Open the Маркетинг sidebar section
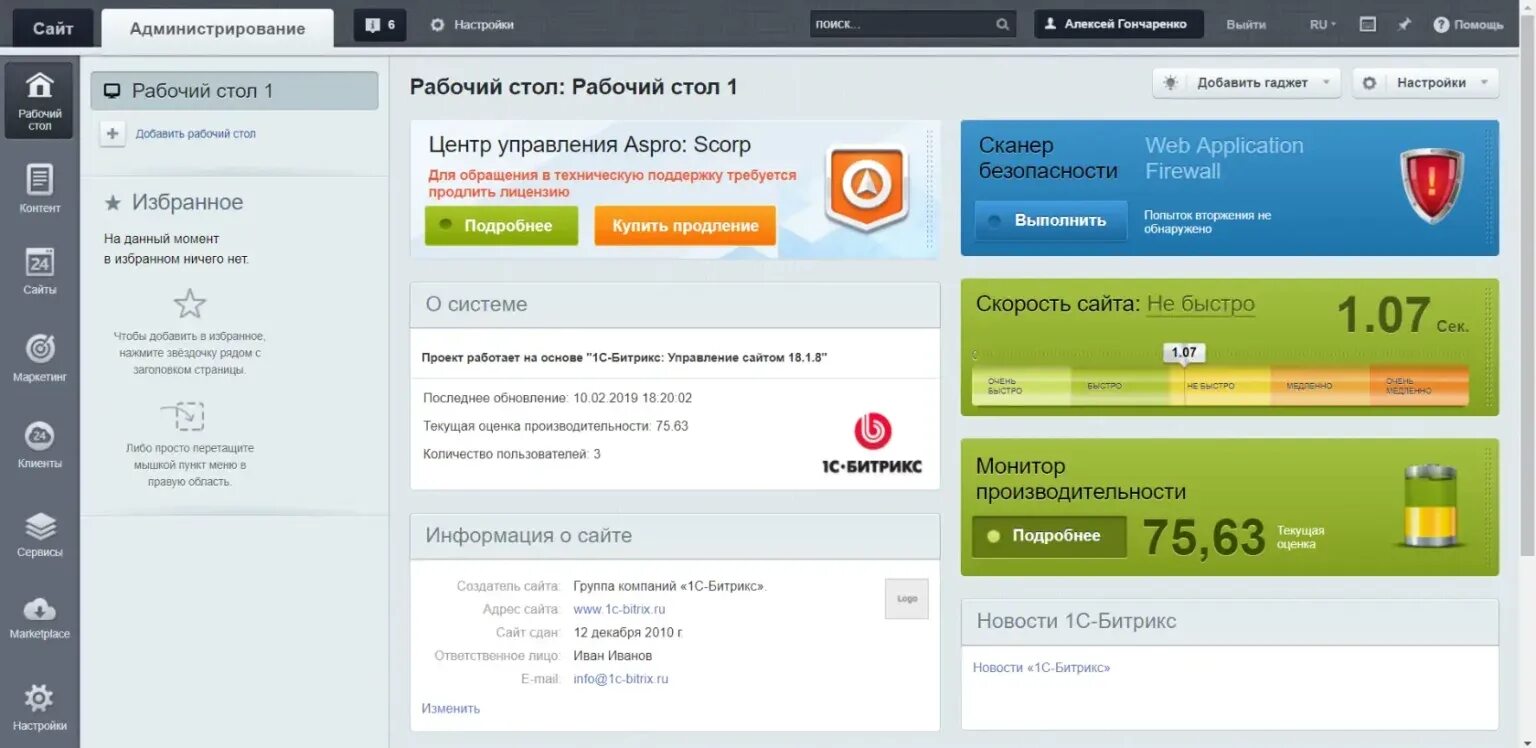This screenshot has width=1536, height=748. pos(39,358)
